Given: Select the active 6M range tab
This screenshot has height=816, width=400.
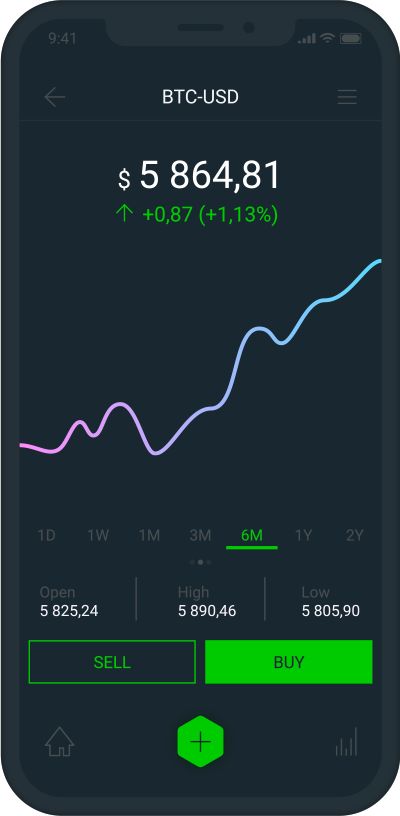Looking at the screenshot, I should click(252, 536).
